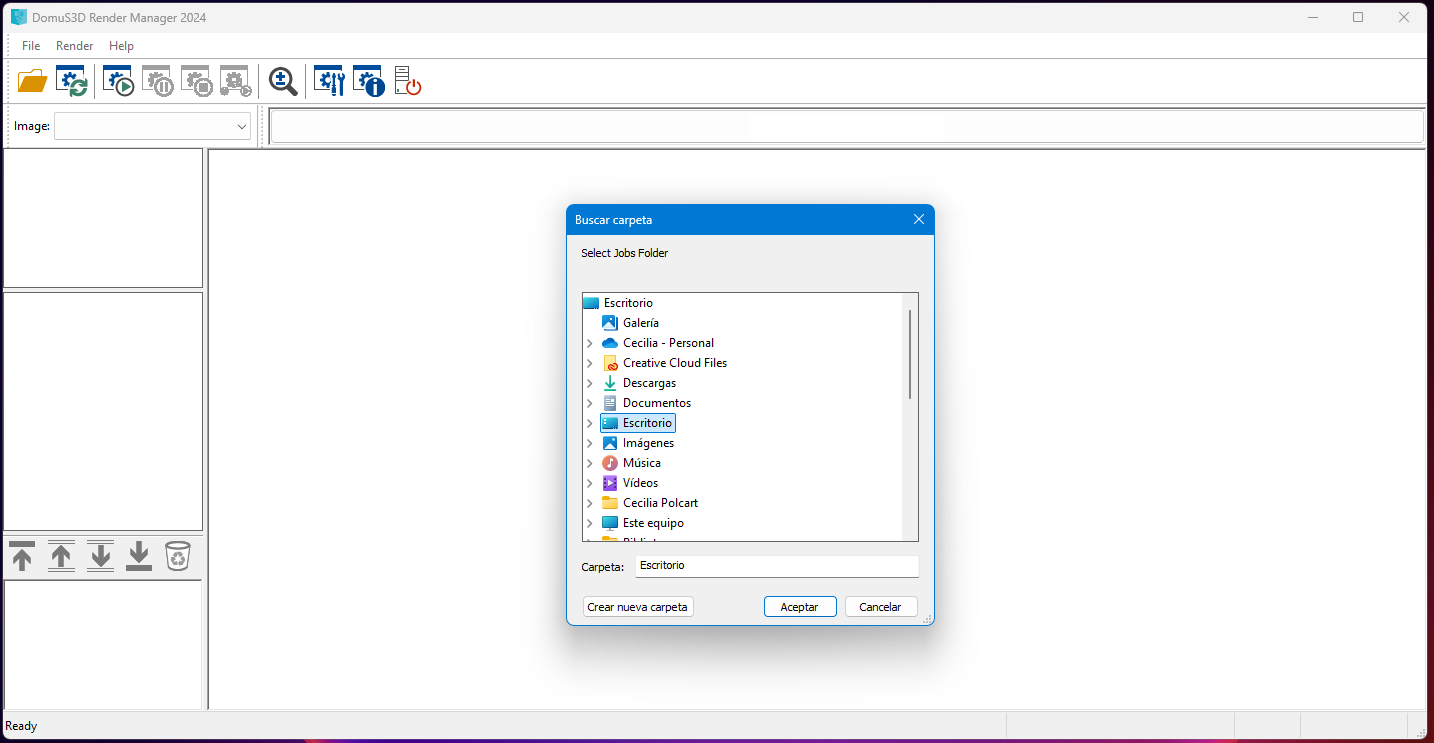Show render job information
The height and width of the screenshot is (743, 1434).
click(x=368, y=81)
